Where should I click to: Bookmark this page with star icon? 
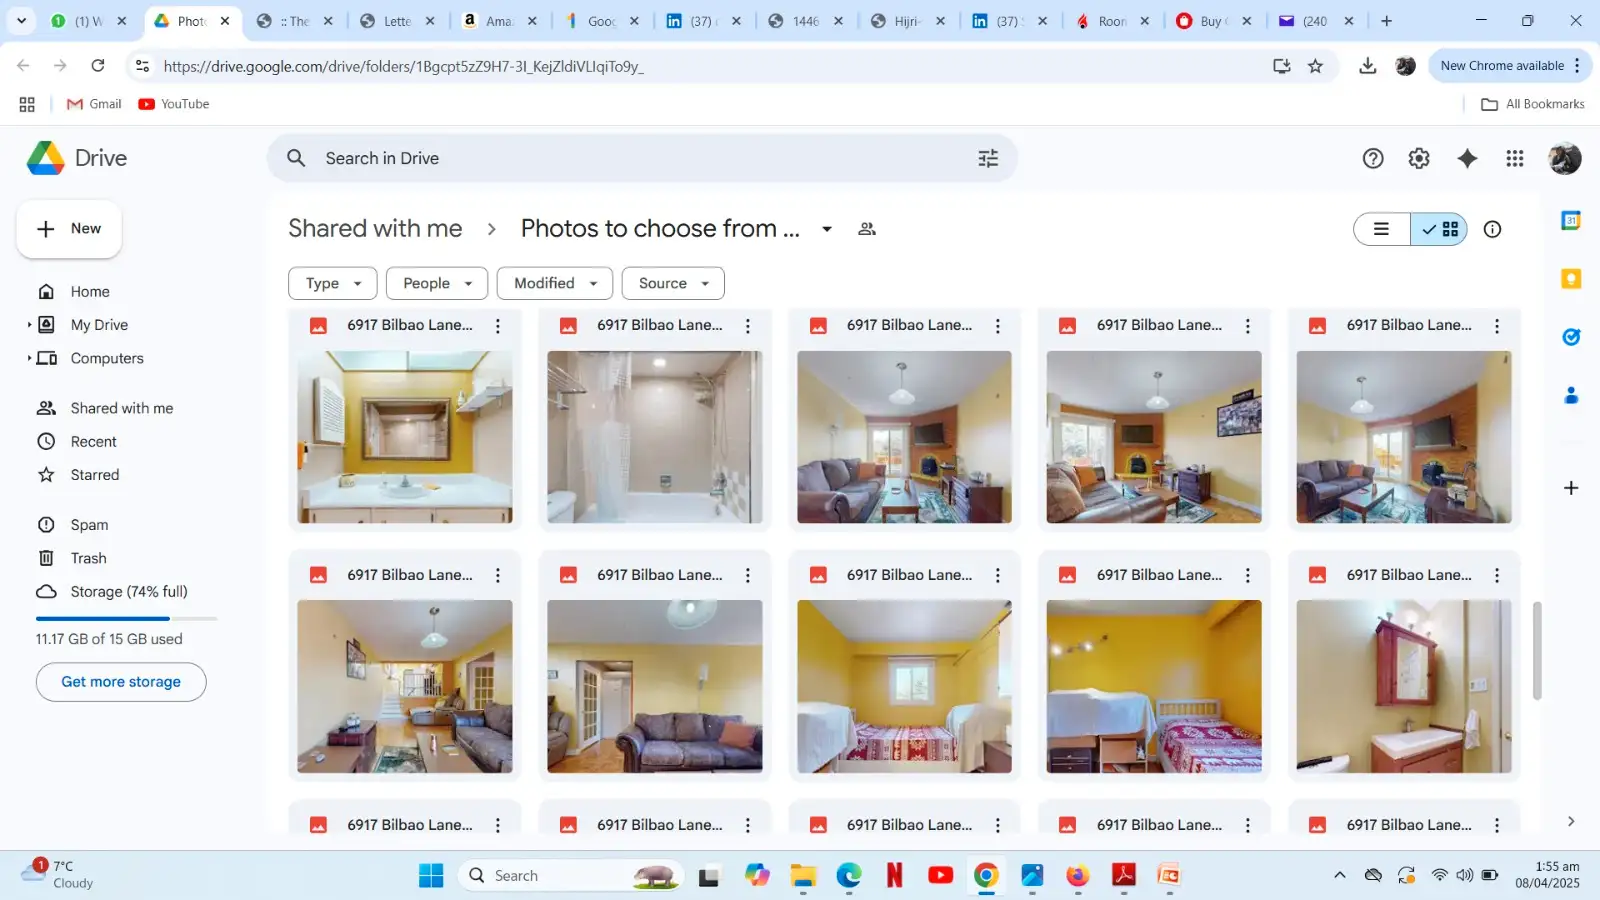coord(1316,66)
